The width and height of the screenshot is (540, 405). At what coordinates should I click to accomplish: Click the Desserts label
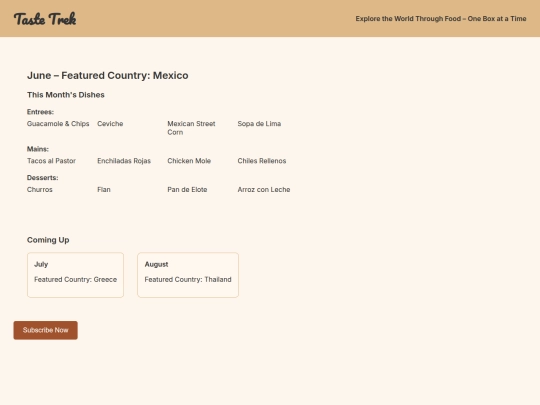pos(43,178)
